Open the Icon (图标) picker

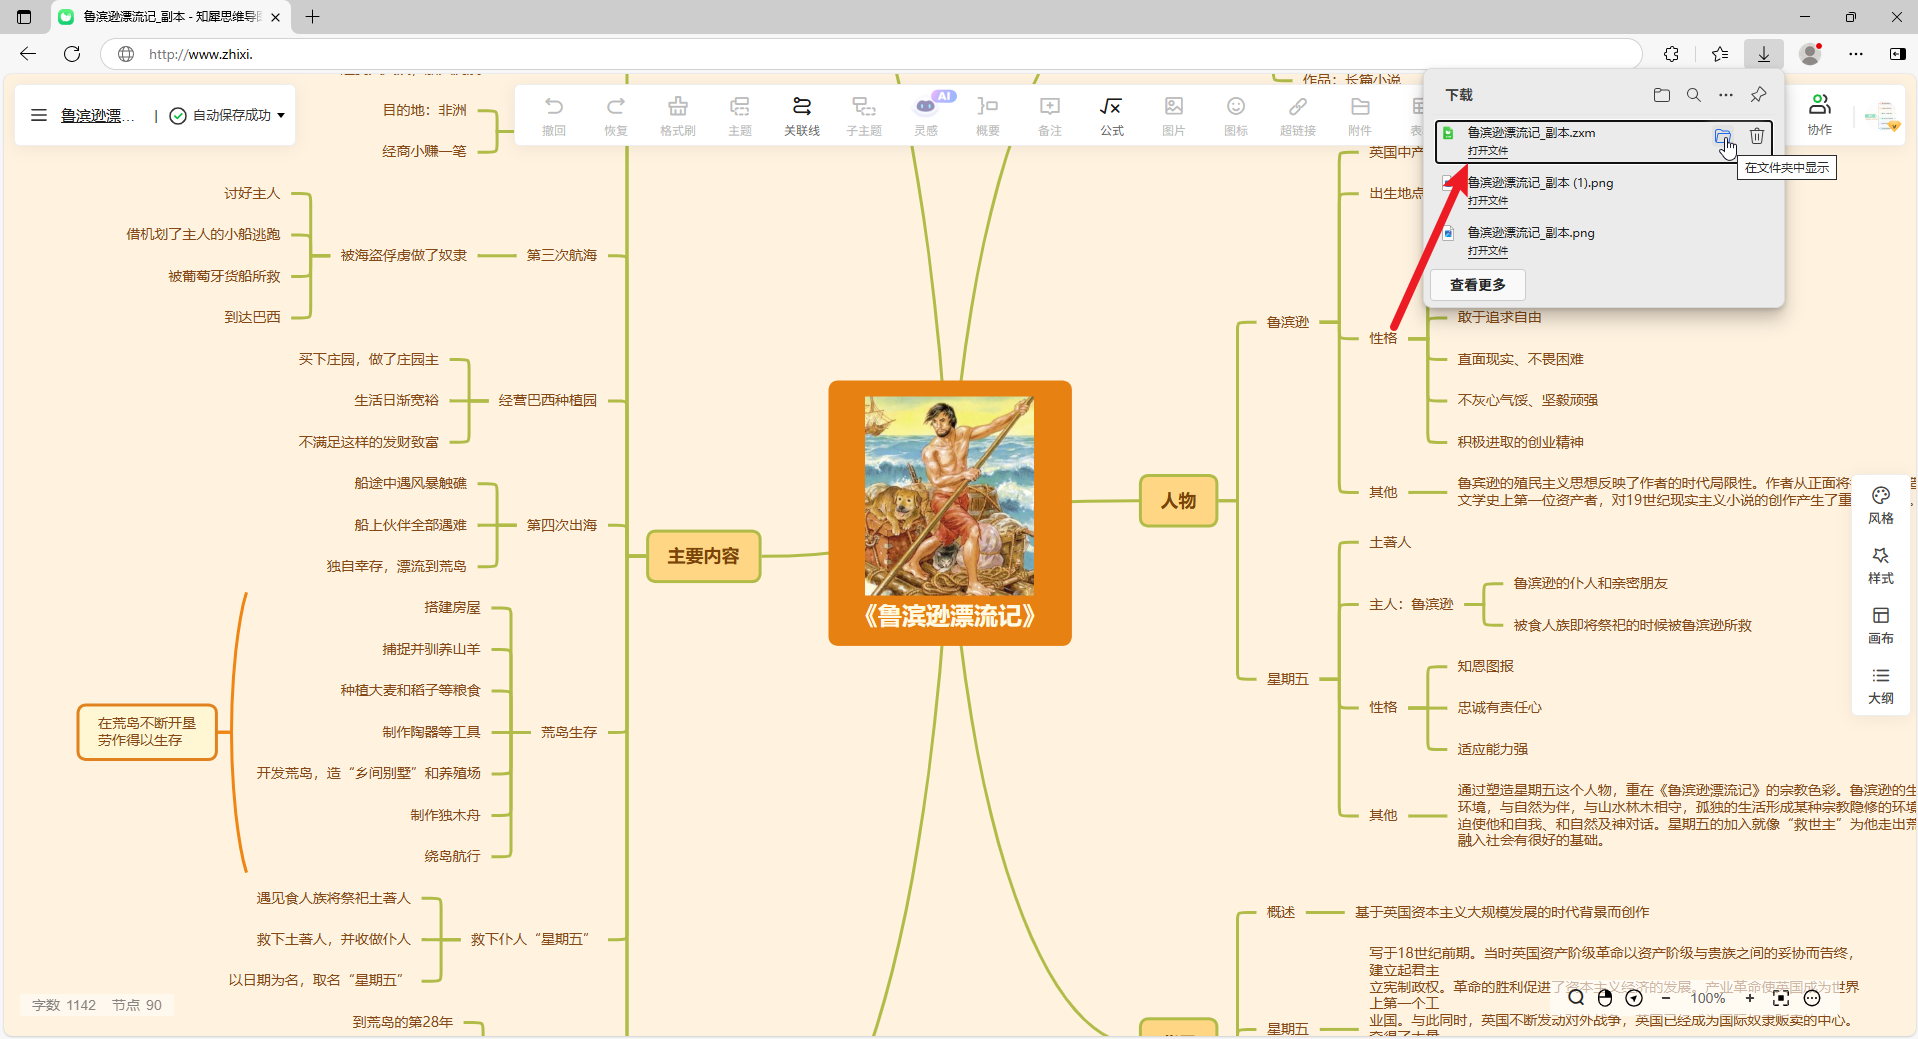1236,115
